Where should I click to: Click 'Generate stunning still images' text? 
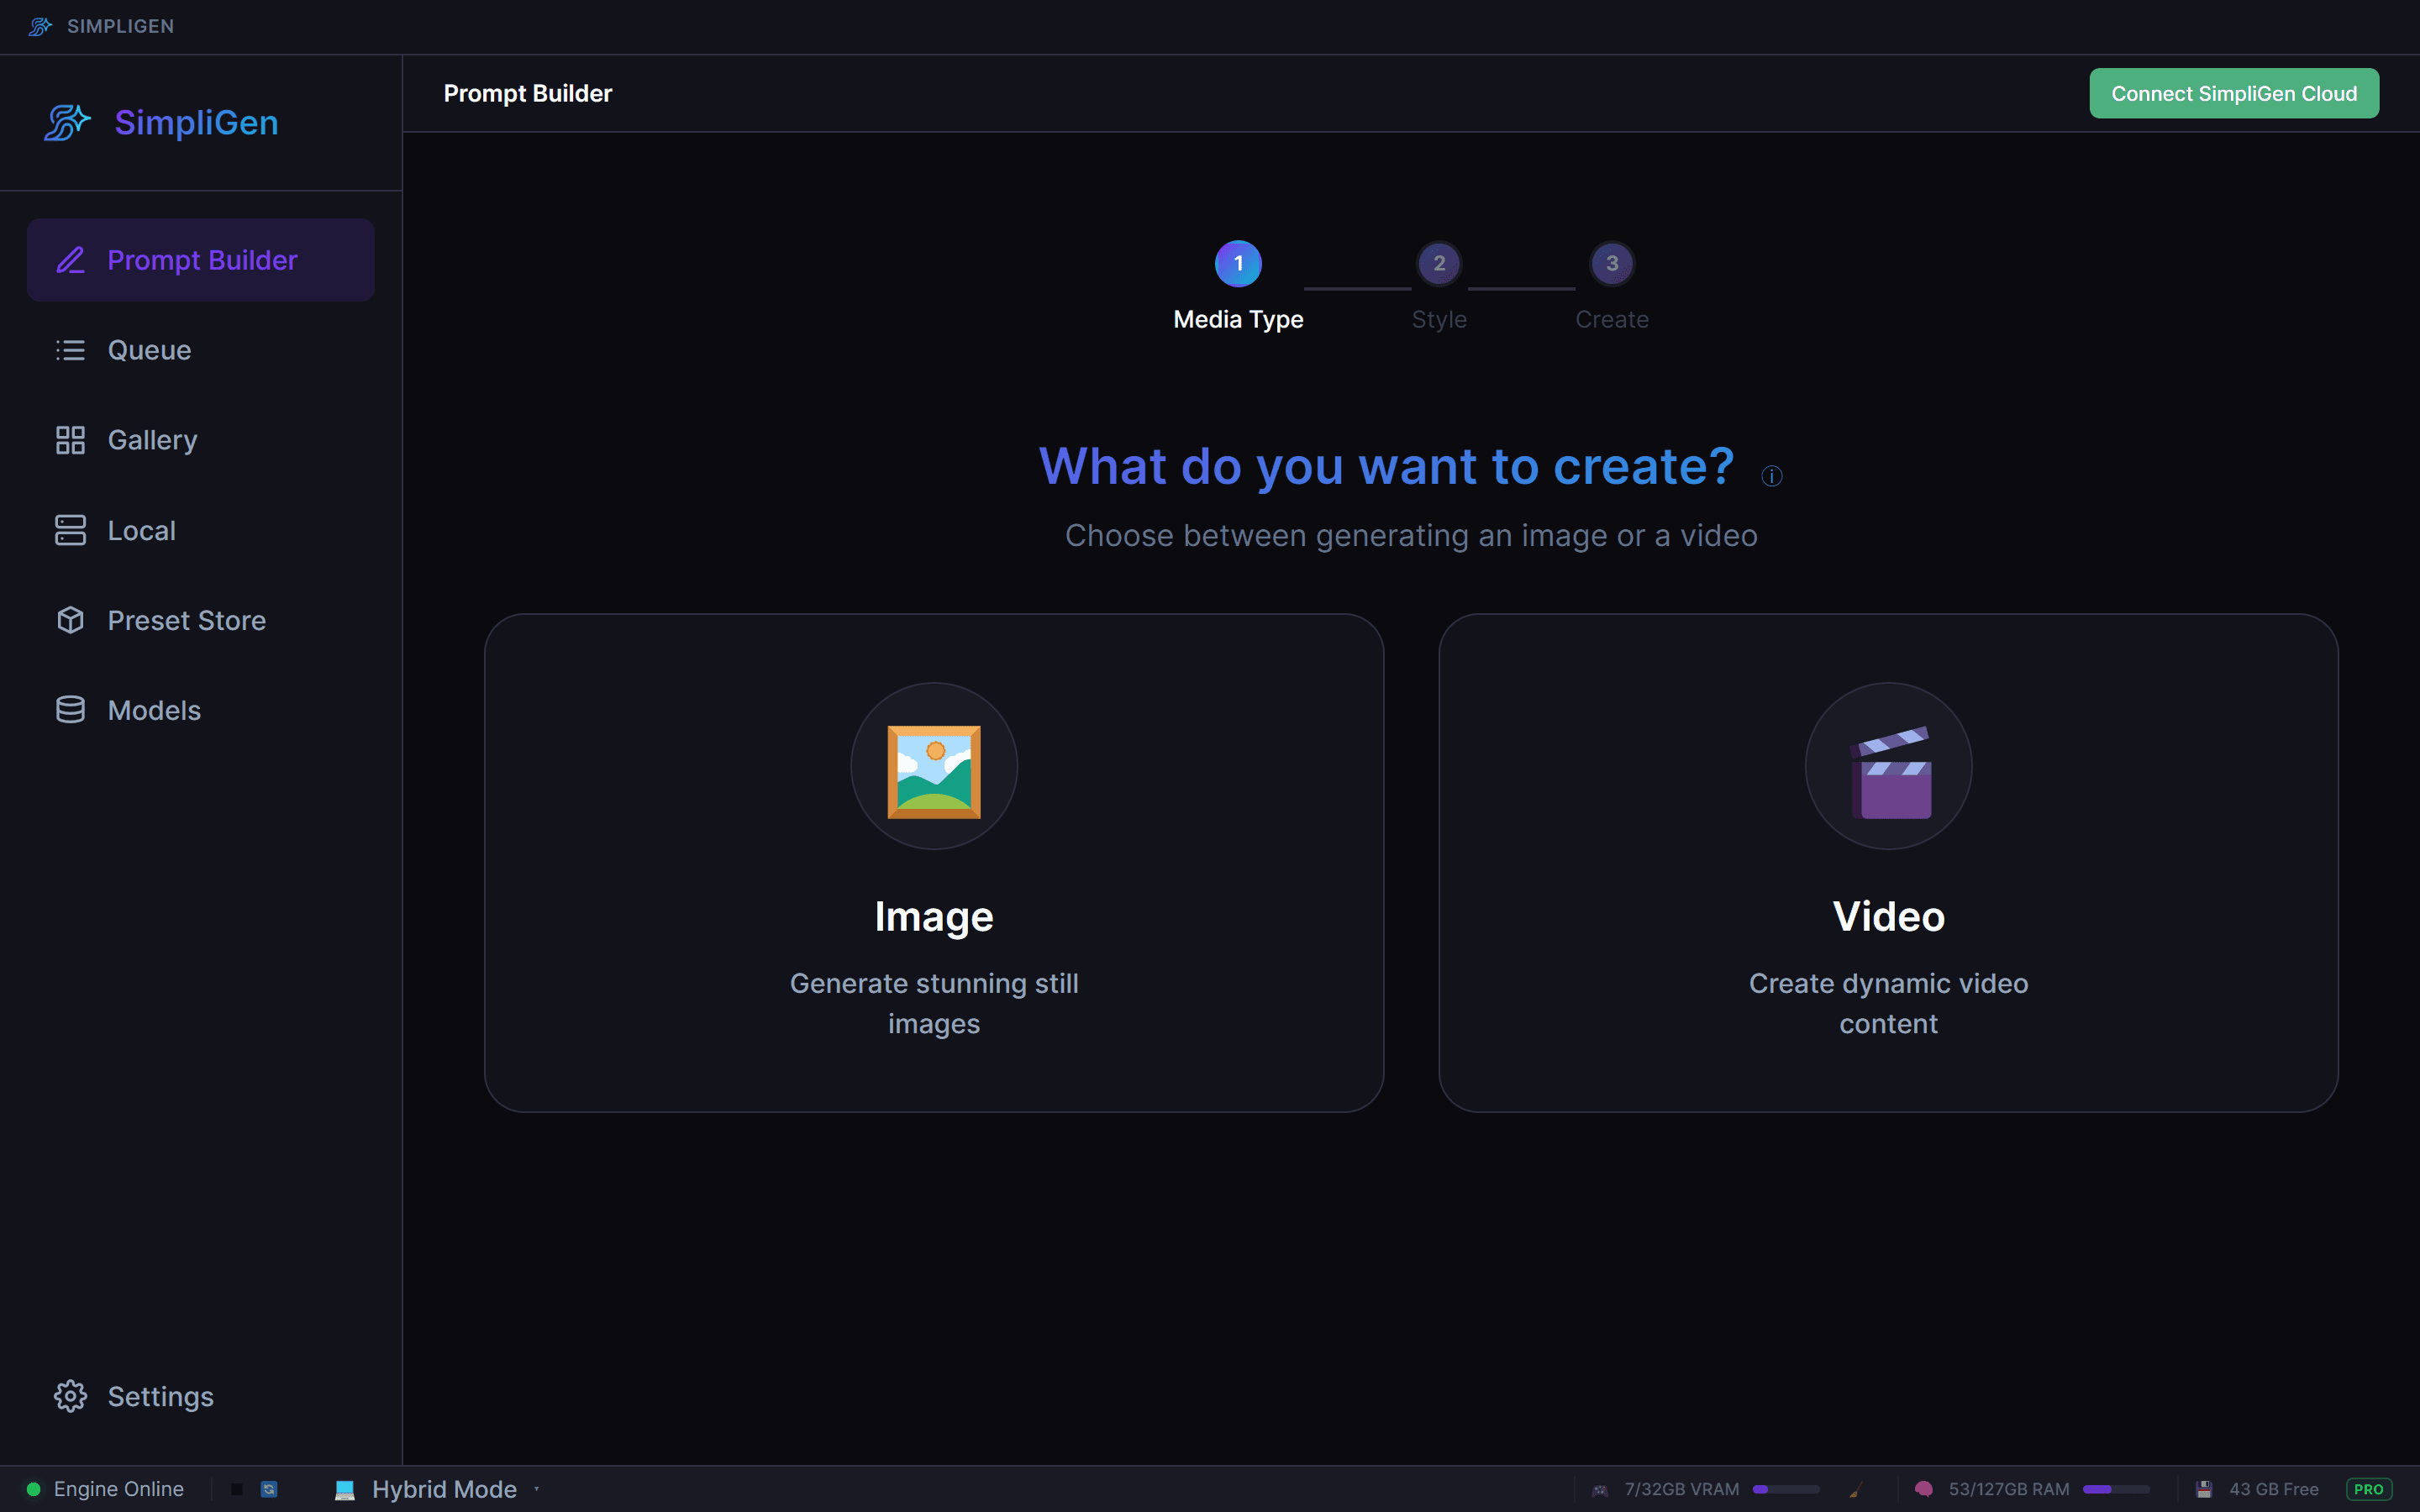(x=934, y=1003)
